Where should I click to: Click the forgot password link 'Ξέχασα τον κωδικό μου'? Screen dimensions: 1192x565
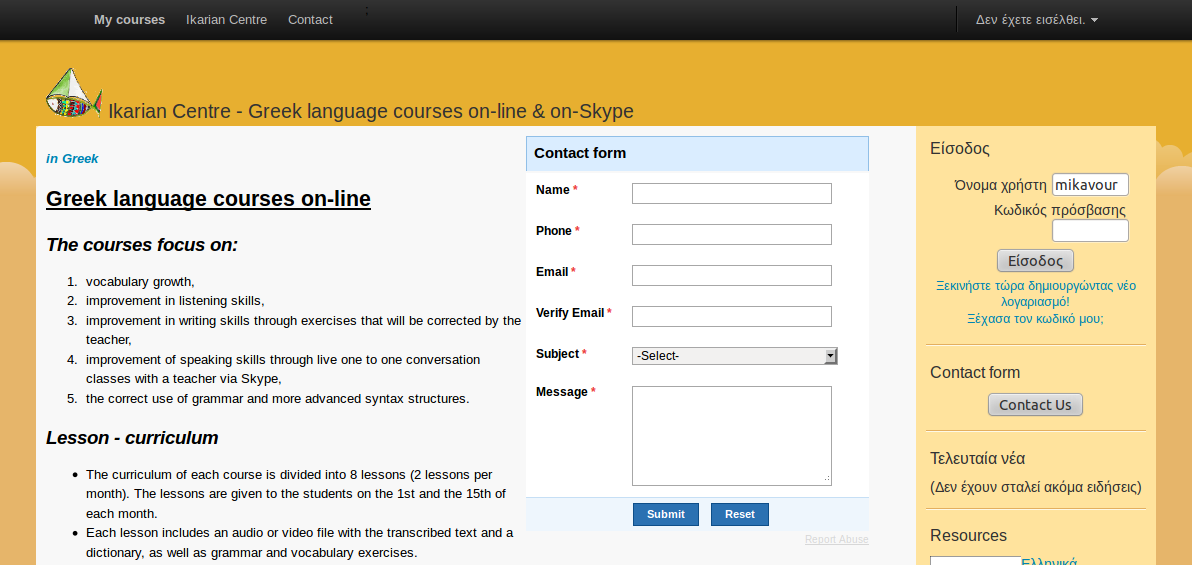click(x=1035, y=319)
